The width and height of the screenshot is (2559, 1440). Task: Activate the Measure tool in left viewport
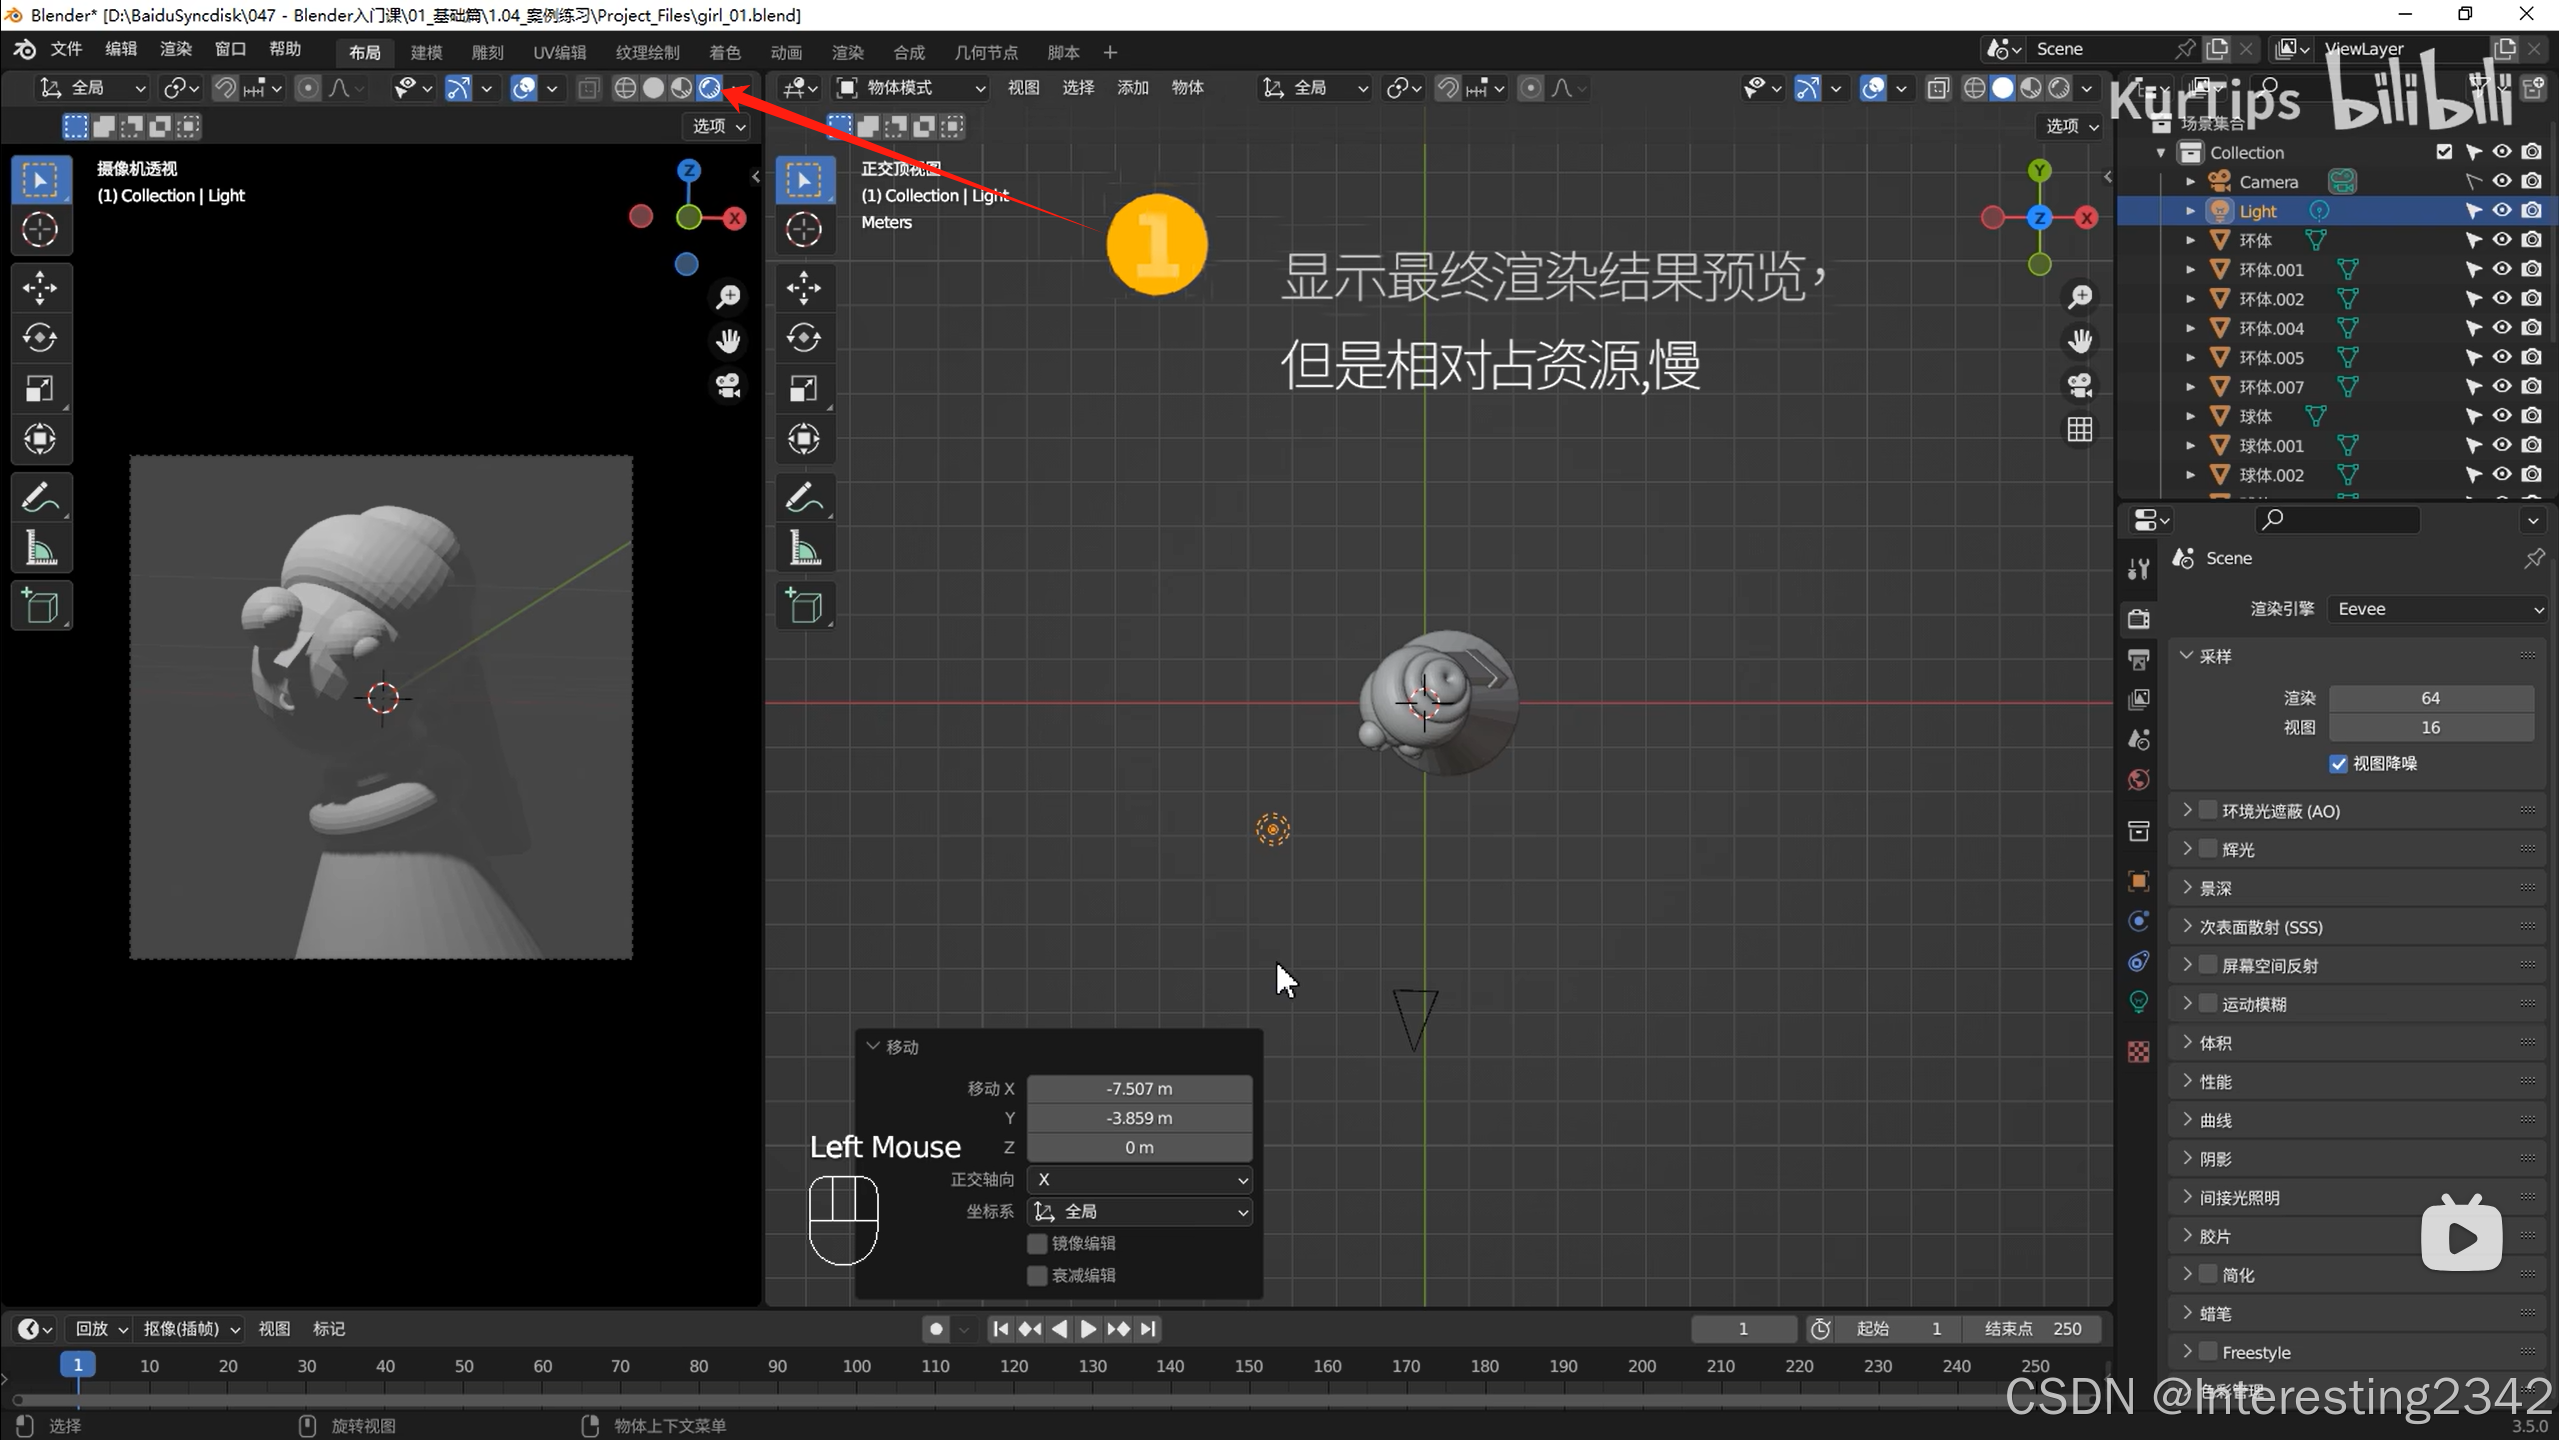[x=40, y=549]
